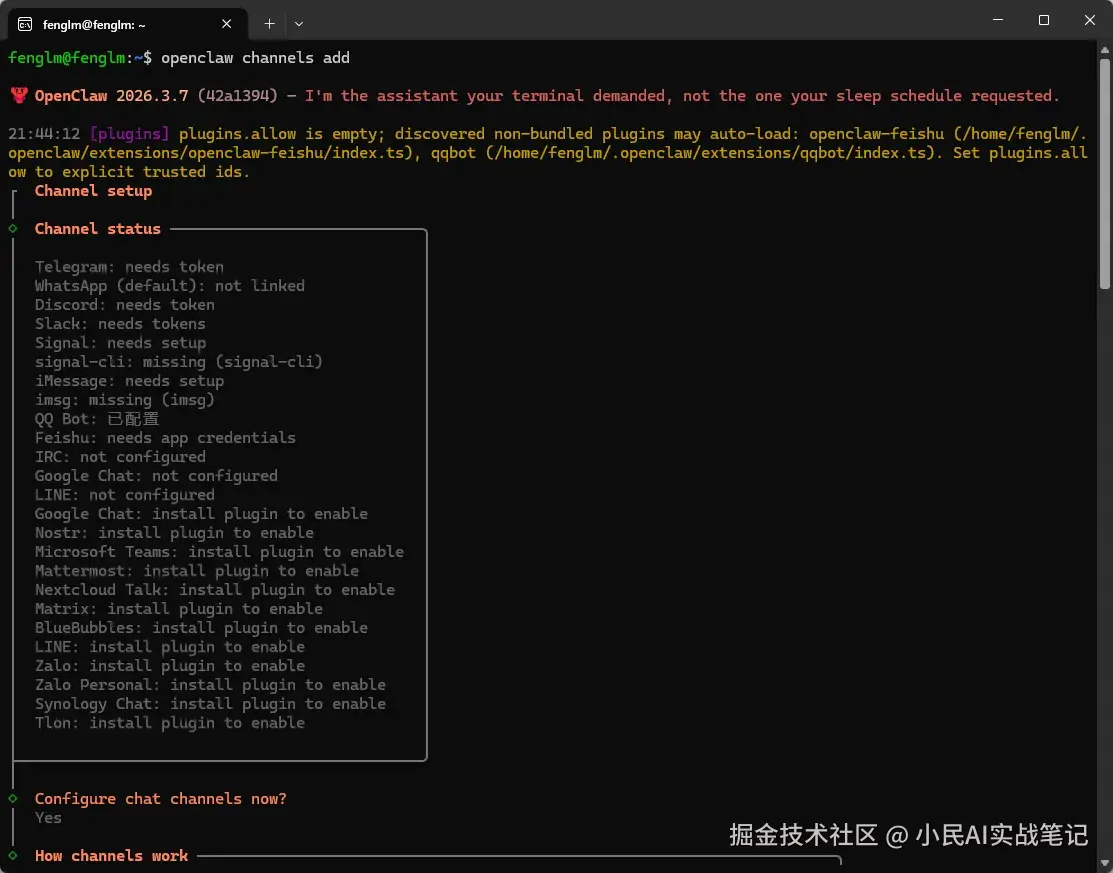This screenshot has height=873, width=1113.
Task: Click the 'How channels work' heading
Action: pos(111,856)
